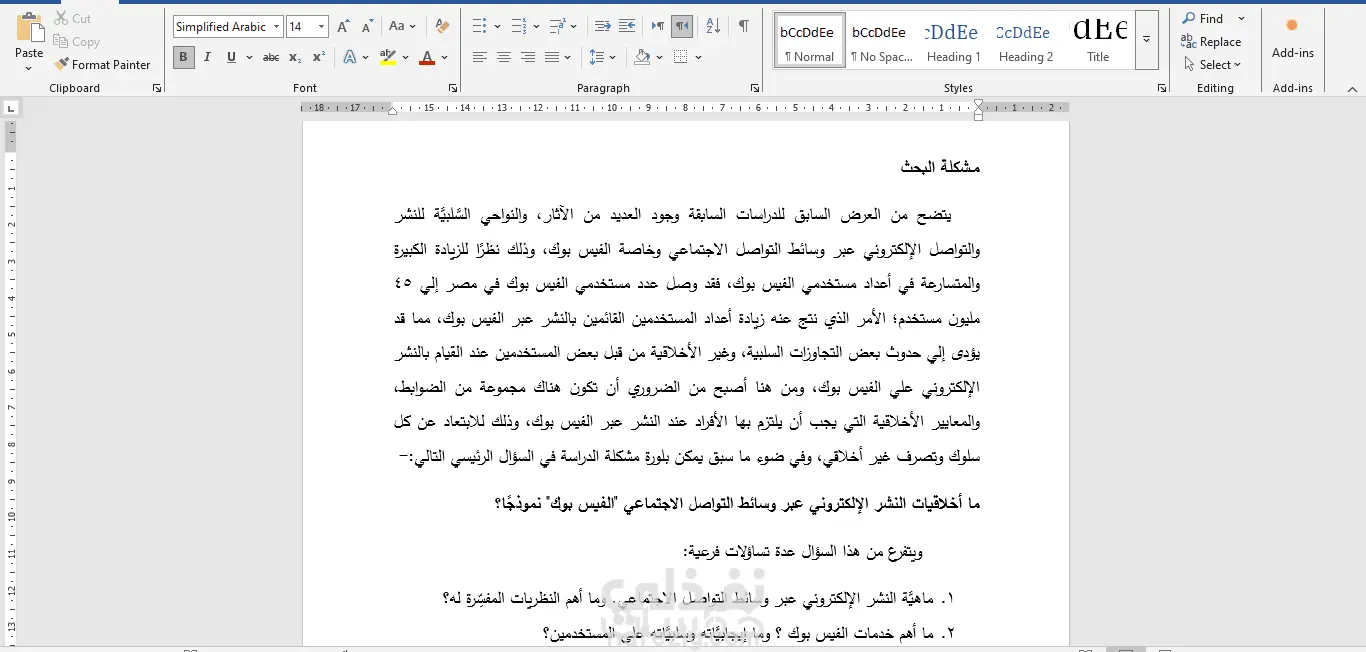The height and width of the screenshot is (652, 1366).
Task: Apply the Normal style
Action: coord(809,40)
